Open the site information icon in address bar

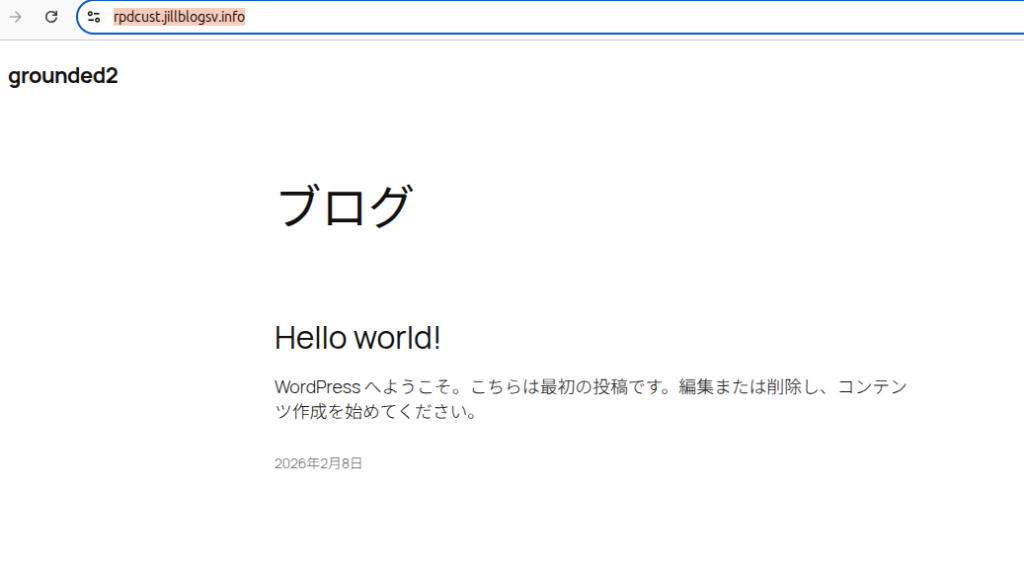click(x=94, y=17)
